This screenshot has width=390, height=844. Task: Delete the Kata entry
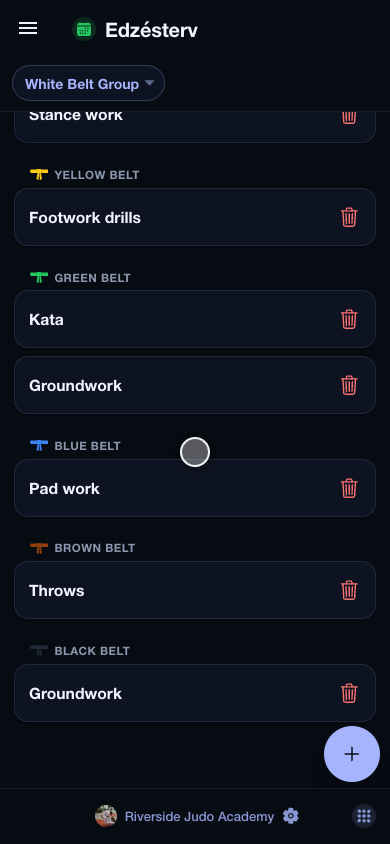(x=349, y=319)
